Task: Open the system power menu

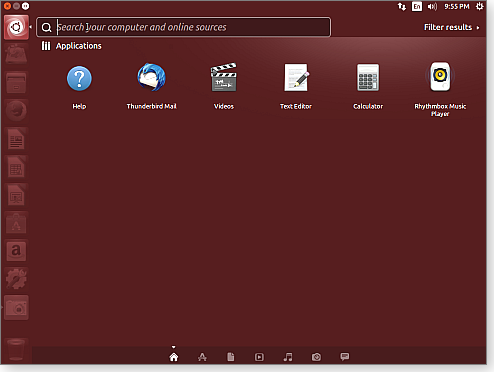Action: [480, 6]
